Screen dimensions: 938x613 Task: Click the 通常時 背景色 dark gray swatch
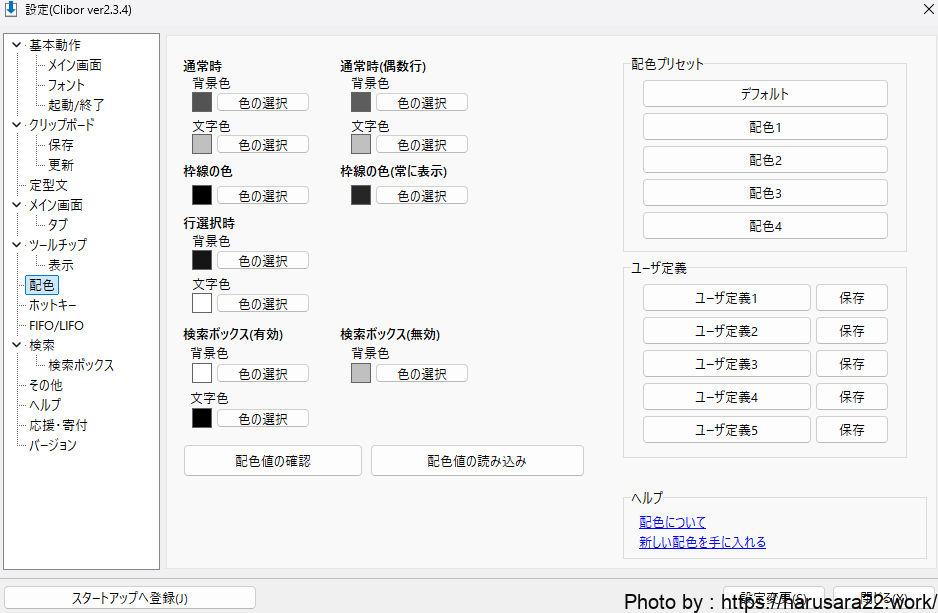pyautogui.click(x=202, y=102)
